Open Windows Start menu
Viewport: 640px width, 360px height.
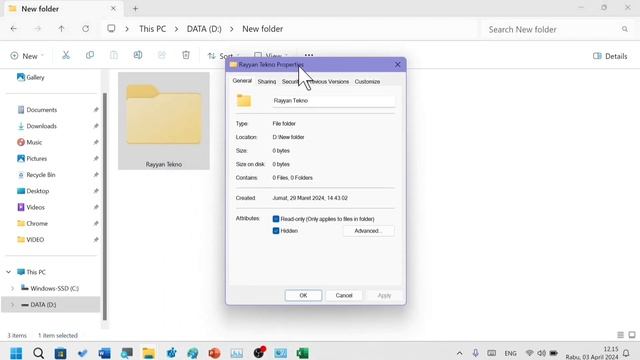(x=16, y=353)
